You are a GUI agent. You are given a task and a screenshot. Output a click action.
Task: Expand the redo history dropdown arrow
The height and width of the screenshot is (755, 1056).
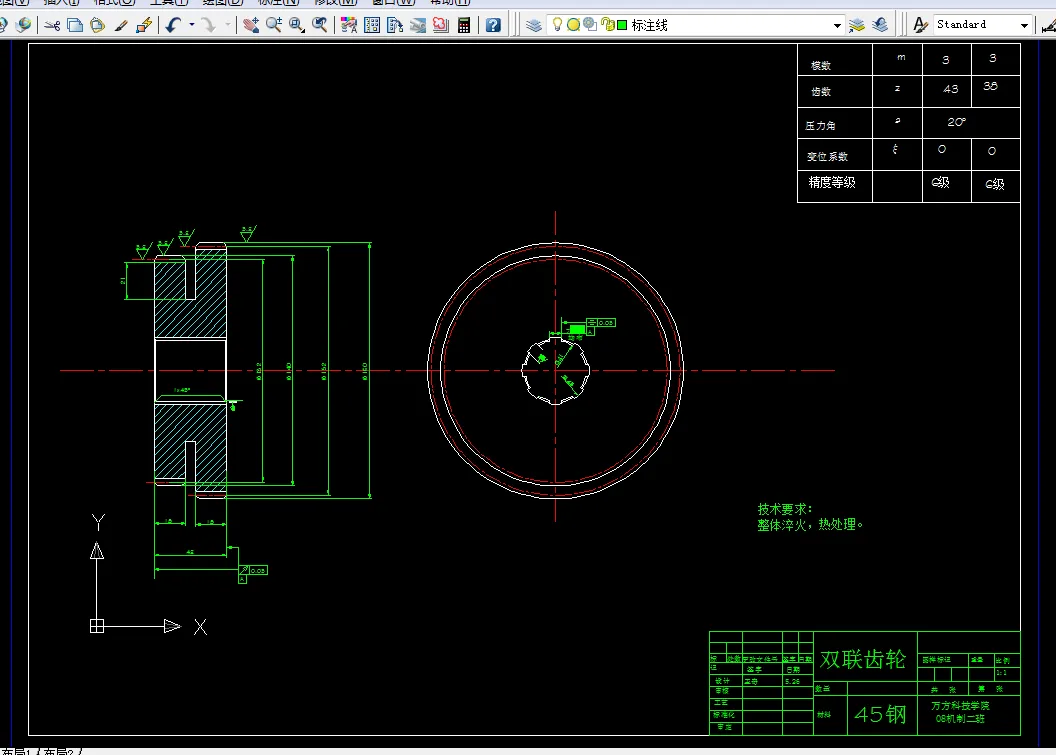click(x=228, y=26)
